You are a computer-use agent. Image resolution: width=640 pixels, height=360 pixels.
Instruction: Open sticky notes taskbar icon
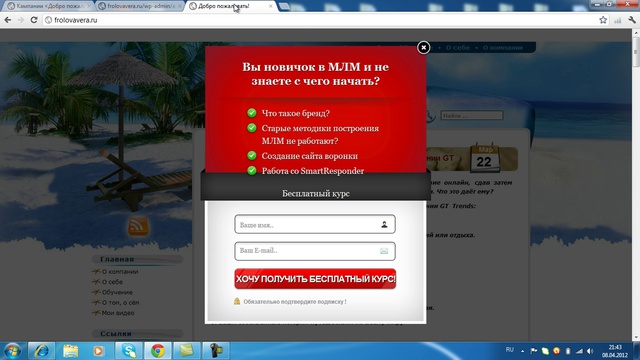187,351
